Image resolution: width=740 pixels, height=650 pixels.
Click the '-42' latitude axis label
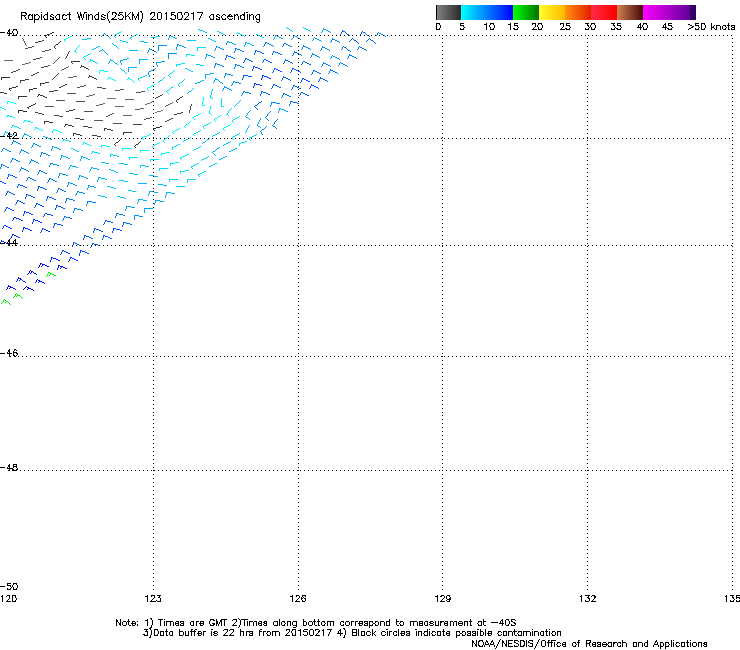coord(9,135)
